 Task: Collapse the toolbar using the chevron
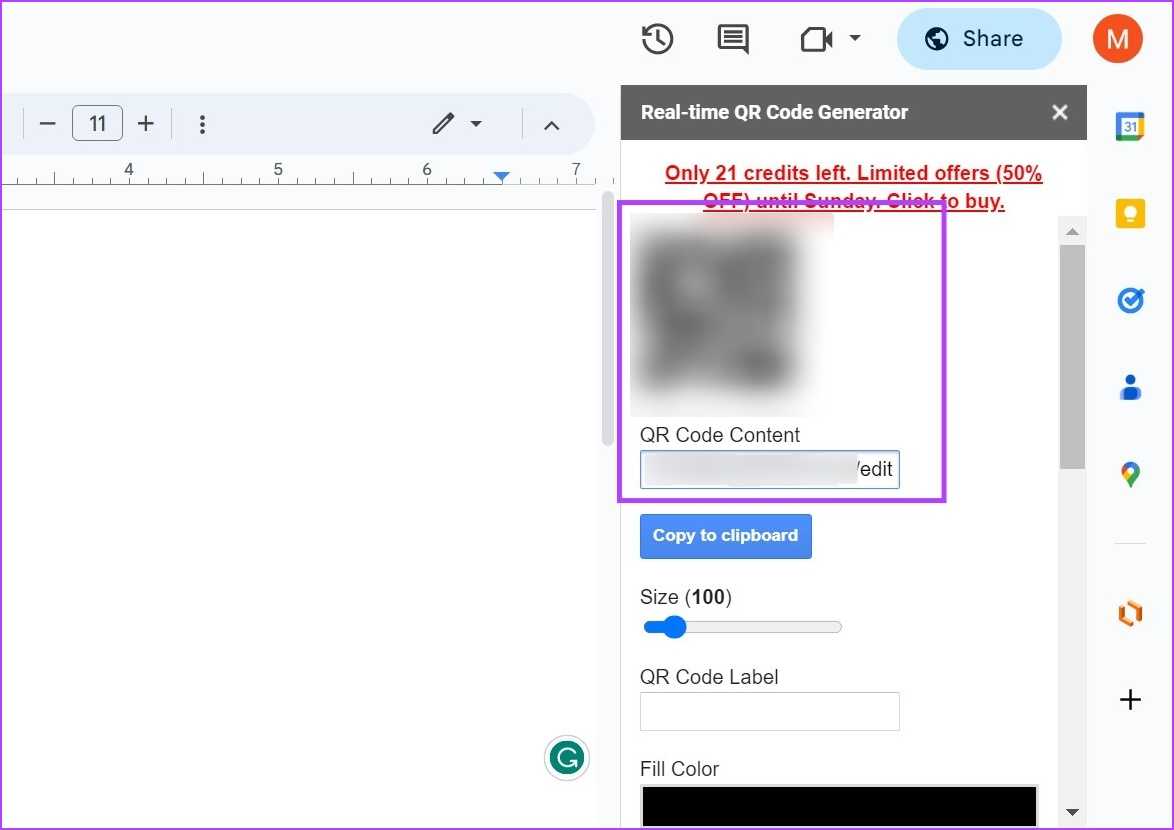click(x=551, y=124)
